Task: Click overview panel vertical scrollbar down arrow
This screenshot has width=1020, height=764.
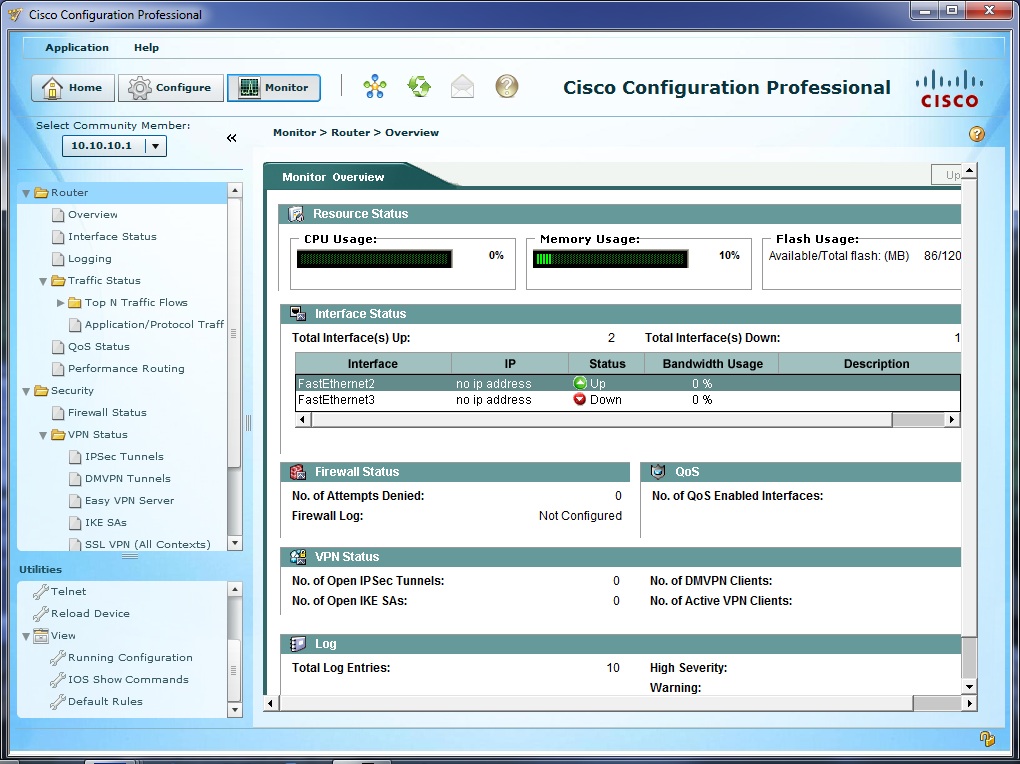Action: click(969, 687)
